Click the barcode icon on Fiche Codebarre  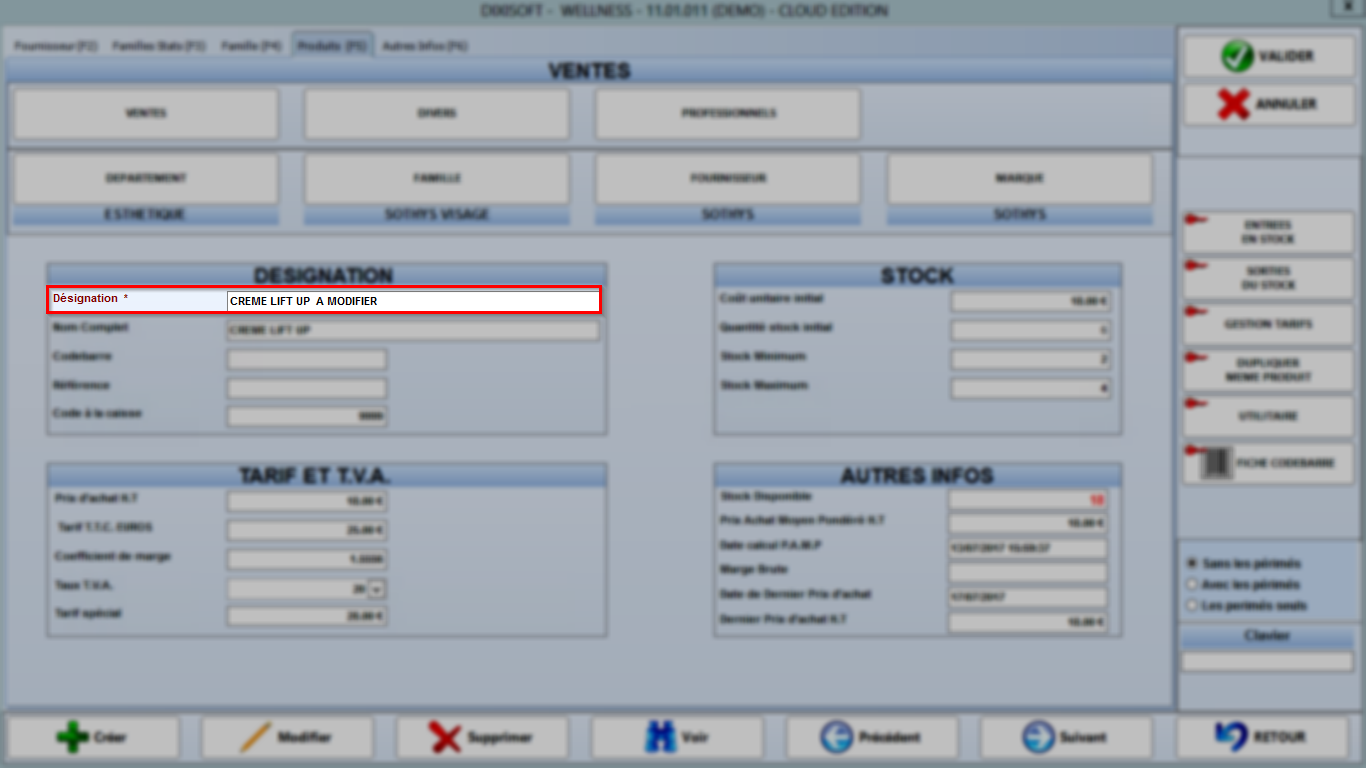tap(1215, 463)
